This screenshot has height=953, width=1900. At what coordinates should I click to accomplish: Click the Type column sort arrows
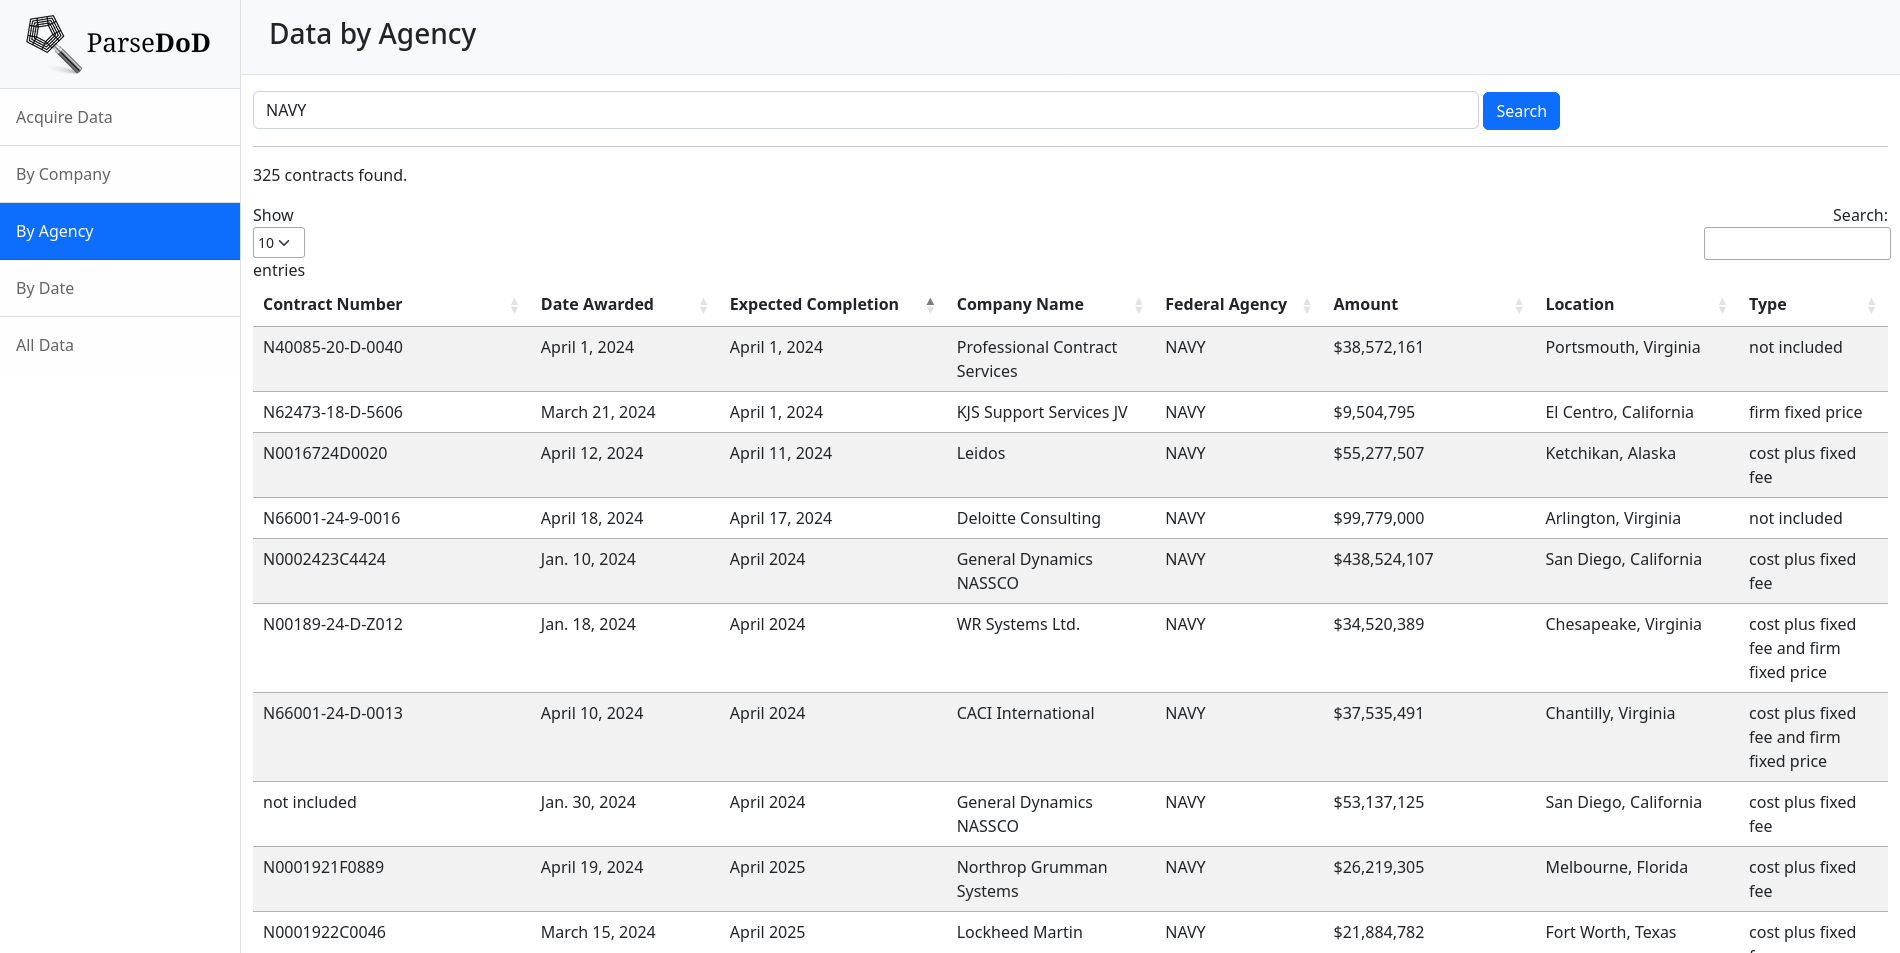pos(1871,306)
